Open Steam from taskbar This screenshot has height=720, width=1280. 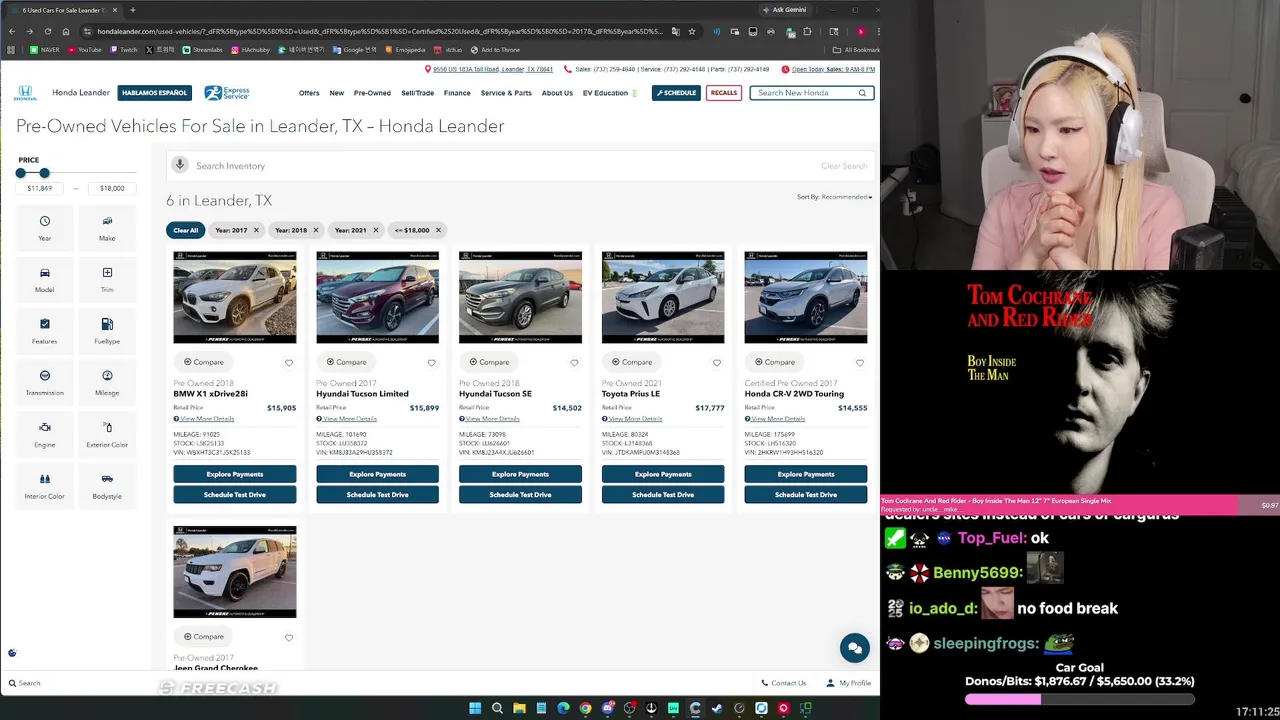717,708
